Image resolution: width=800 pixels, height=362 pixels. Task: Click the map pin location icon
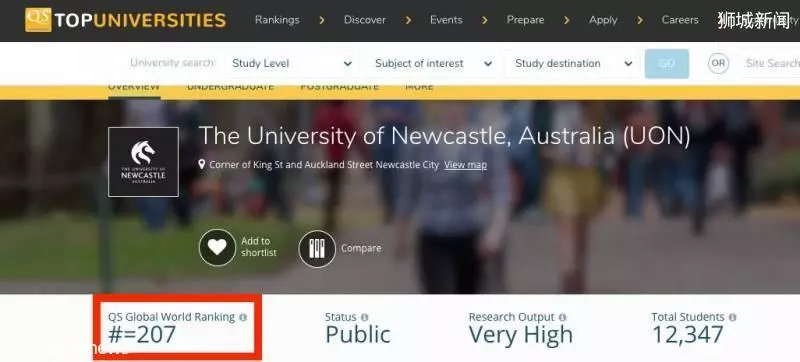(x=202, y=164)
